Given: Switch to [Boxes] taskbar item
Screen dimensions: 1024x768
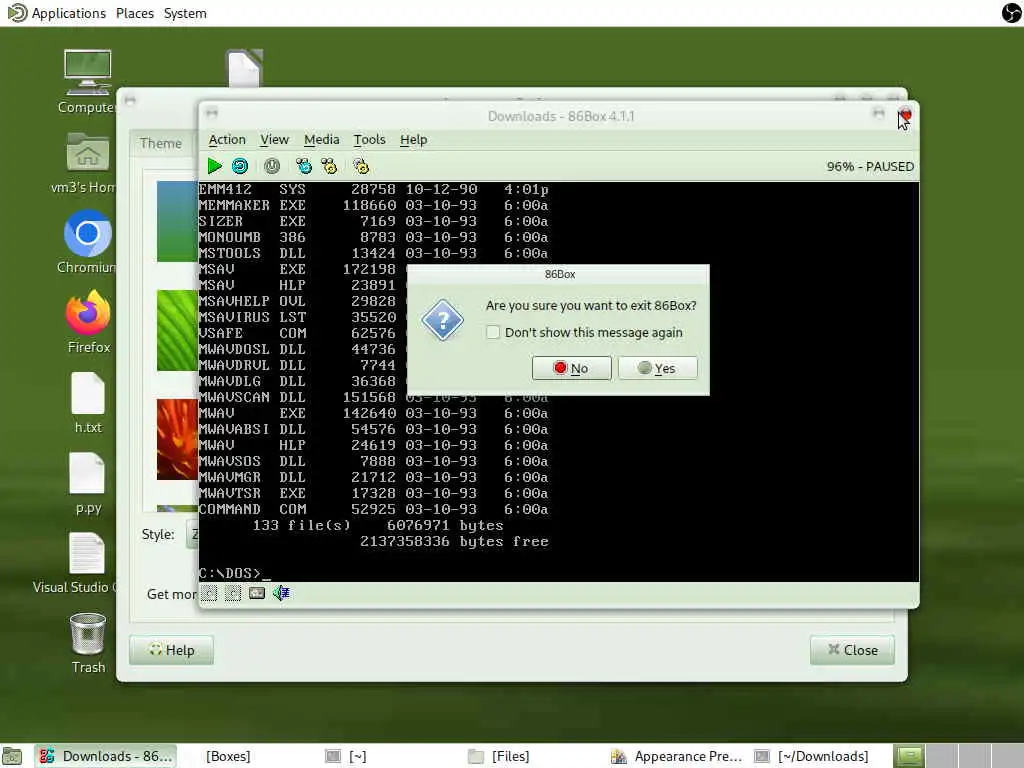Looking at the screenshot, I should coord(228,756).
